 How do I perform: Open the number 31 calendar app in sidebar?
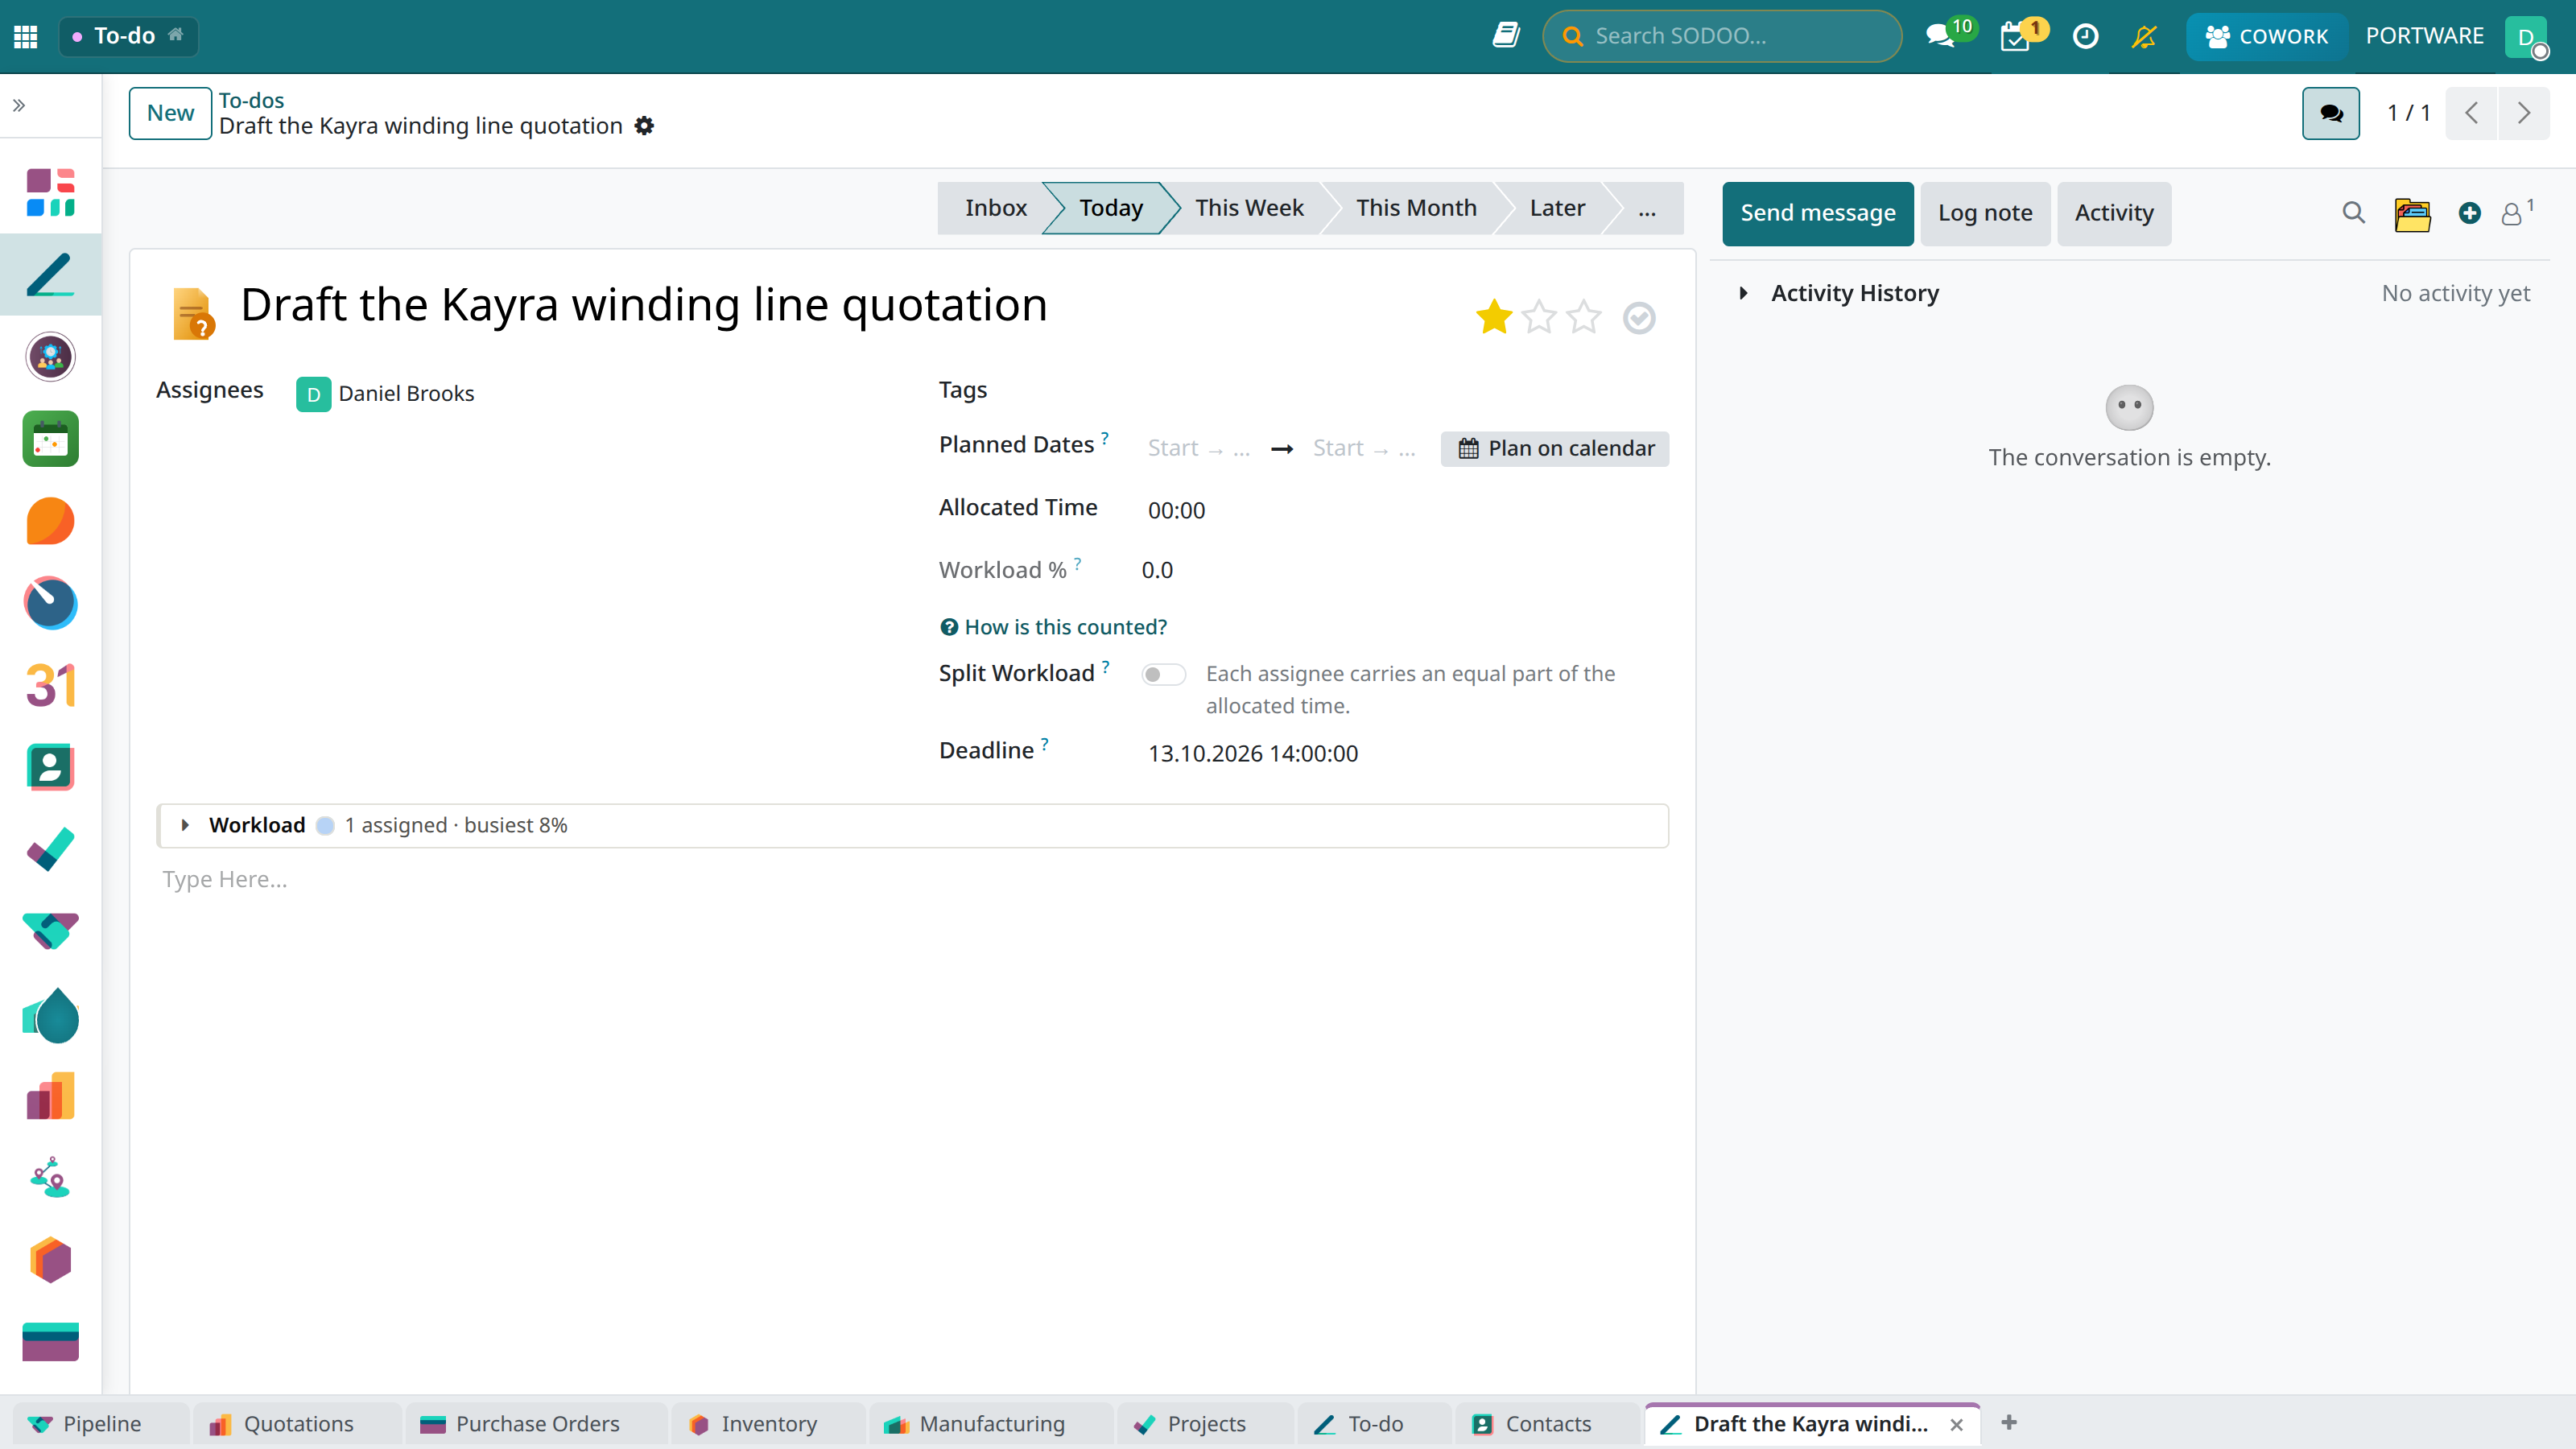point(51,685)
